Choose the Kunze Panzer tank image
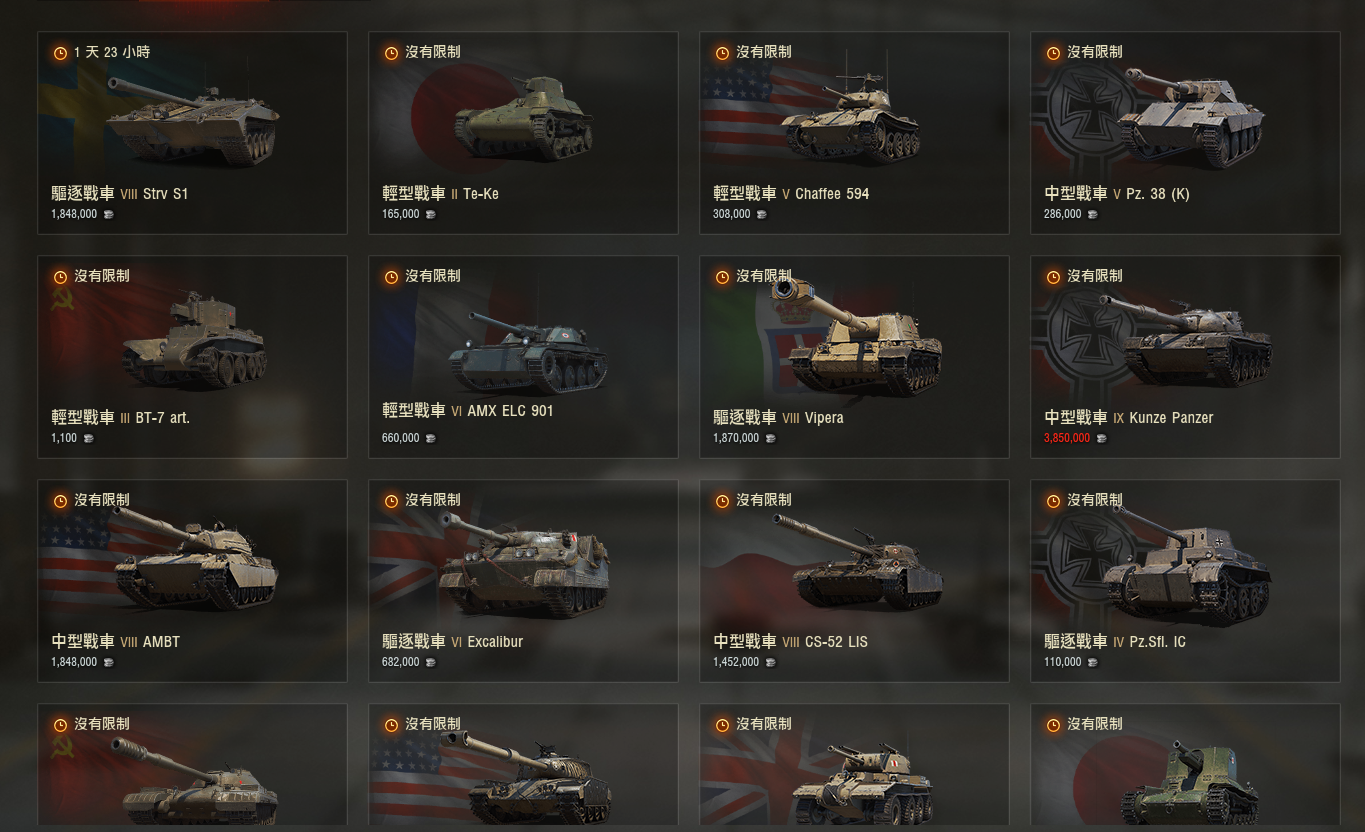 1185,340
